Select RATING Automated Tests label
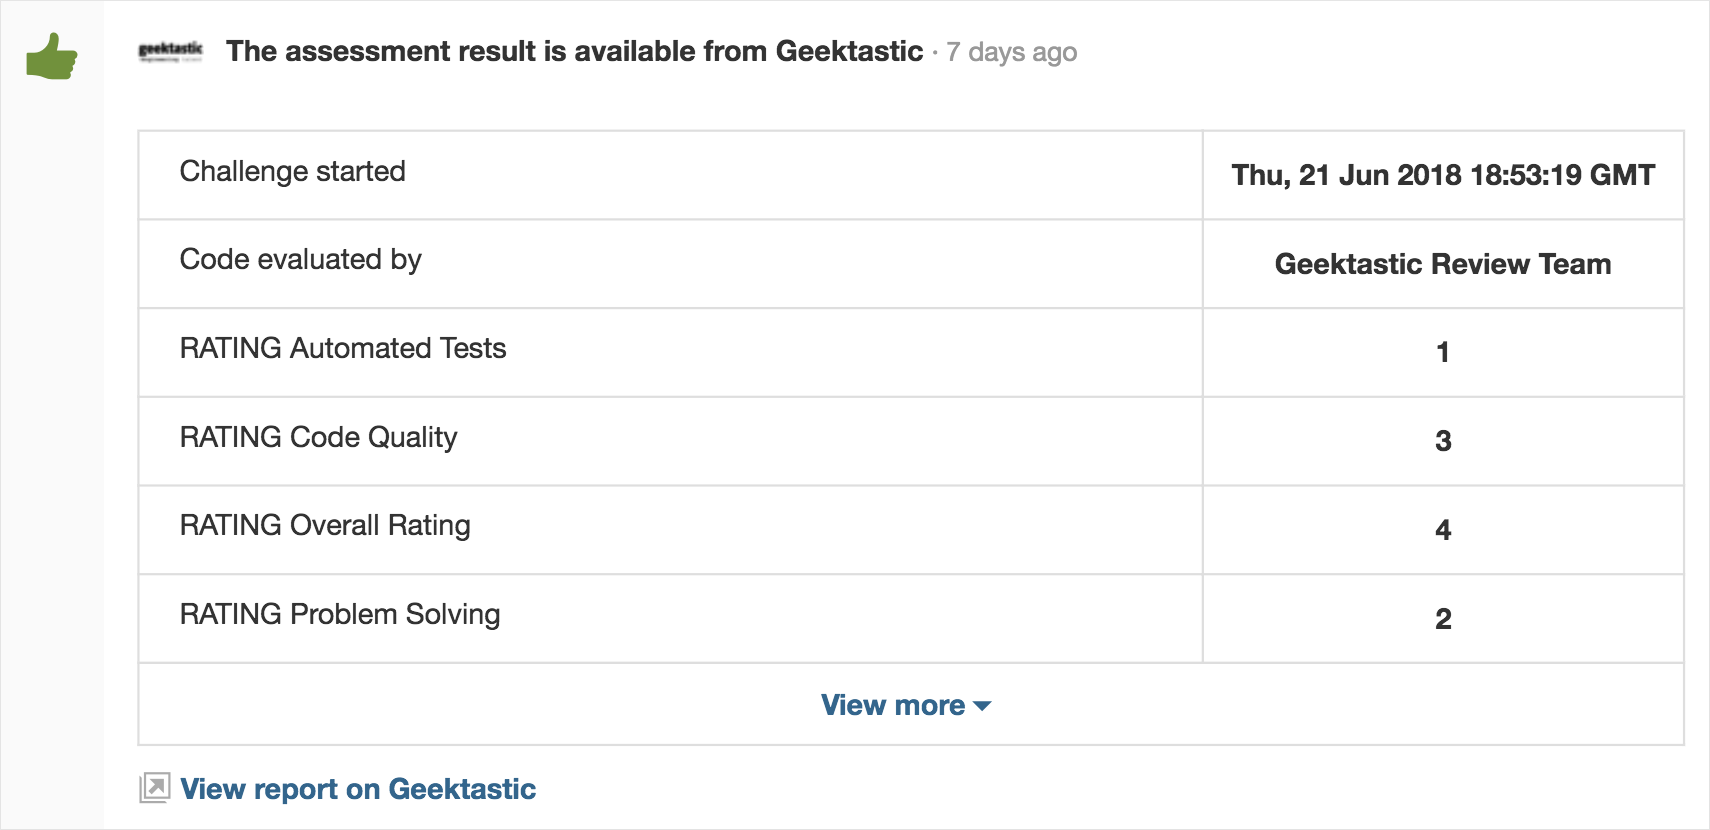Image resolution: width=1710 pixels, height=830 pixels. [343, 348]
